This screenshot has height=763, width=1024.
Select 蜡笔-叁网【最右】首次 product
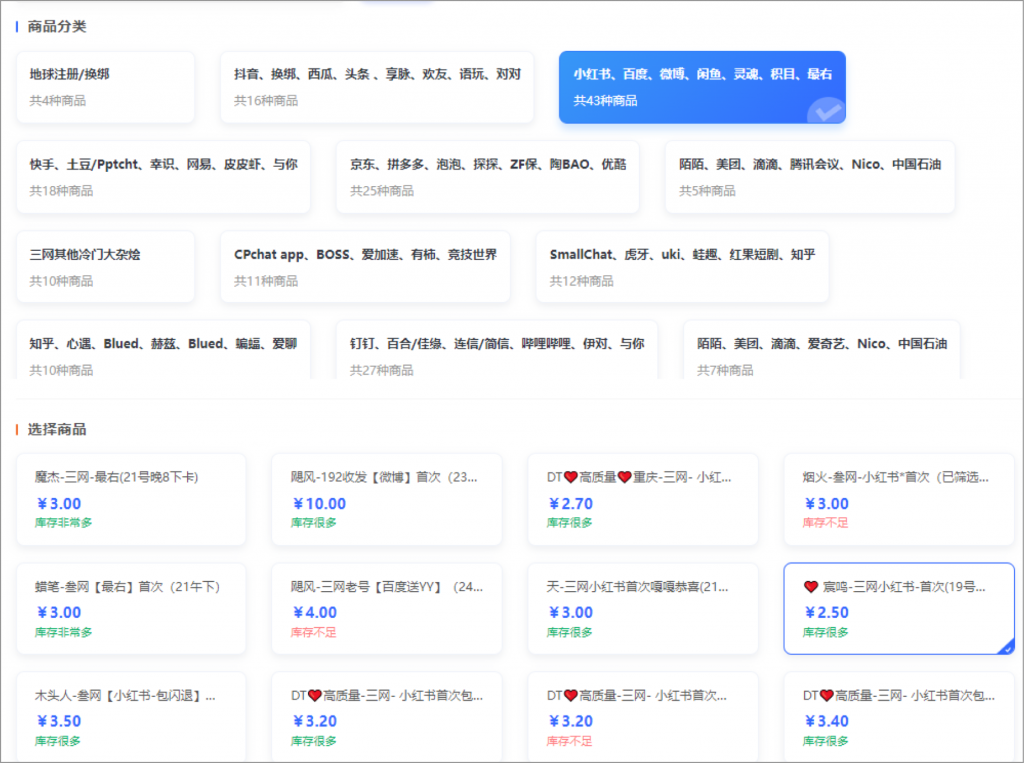131,608
